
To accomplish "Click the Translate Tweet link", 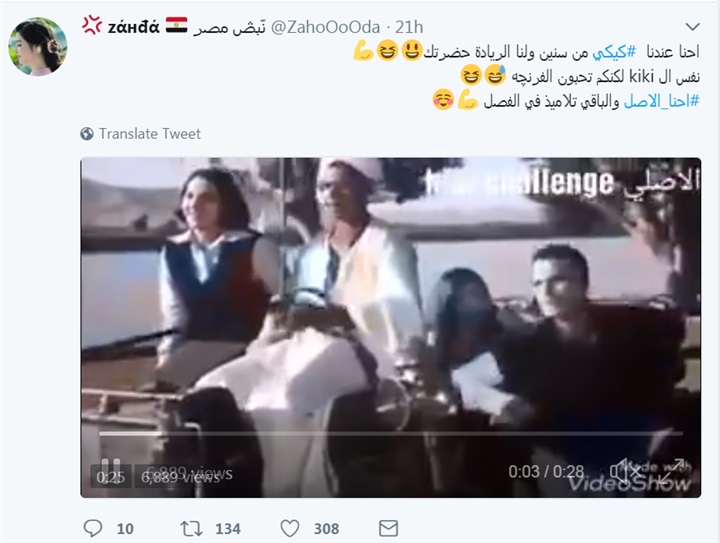I will tap(150, 134).
